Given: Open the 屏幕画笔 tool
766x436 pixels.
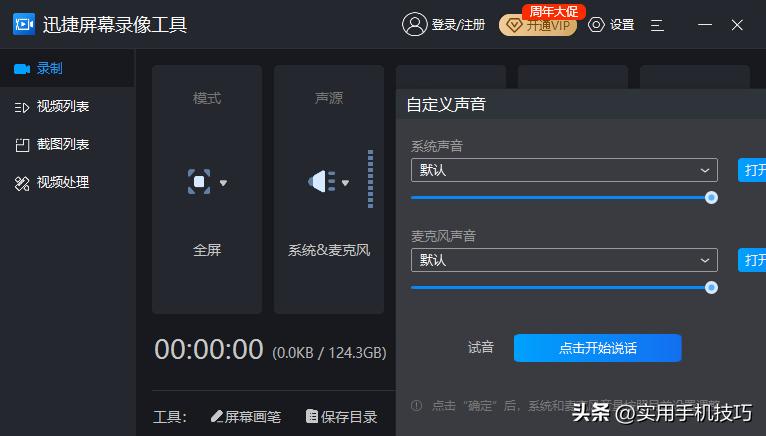Looking at the screenshot, I should tap(246, 416).
